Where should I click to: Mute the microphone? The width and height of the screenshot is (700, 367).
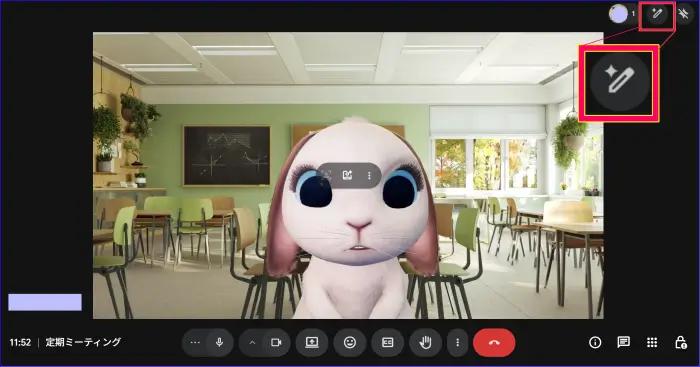[220, 342]
